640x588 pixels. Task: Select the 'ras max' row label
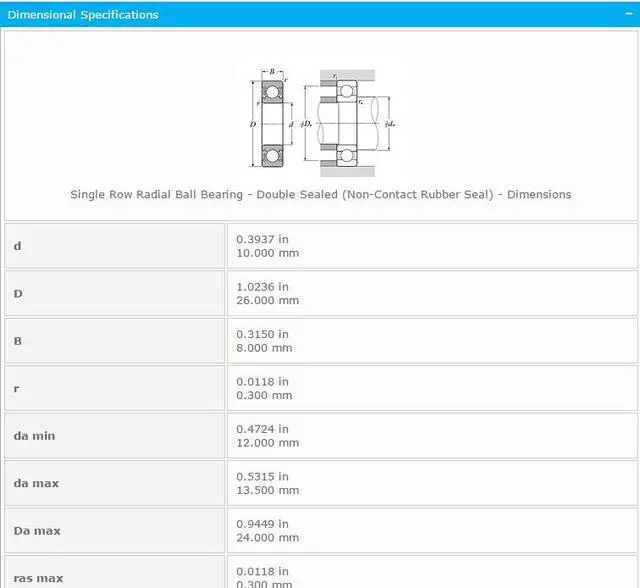(38, 578)
